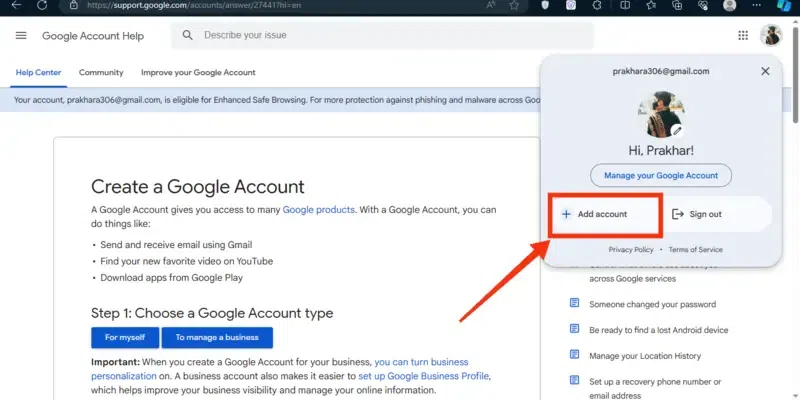
Task: Click the document icon beside Set up a recovery phone
Action: tap(574, 380)
